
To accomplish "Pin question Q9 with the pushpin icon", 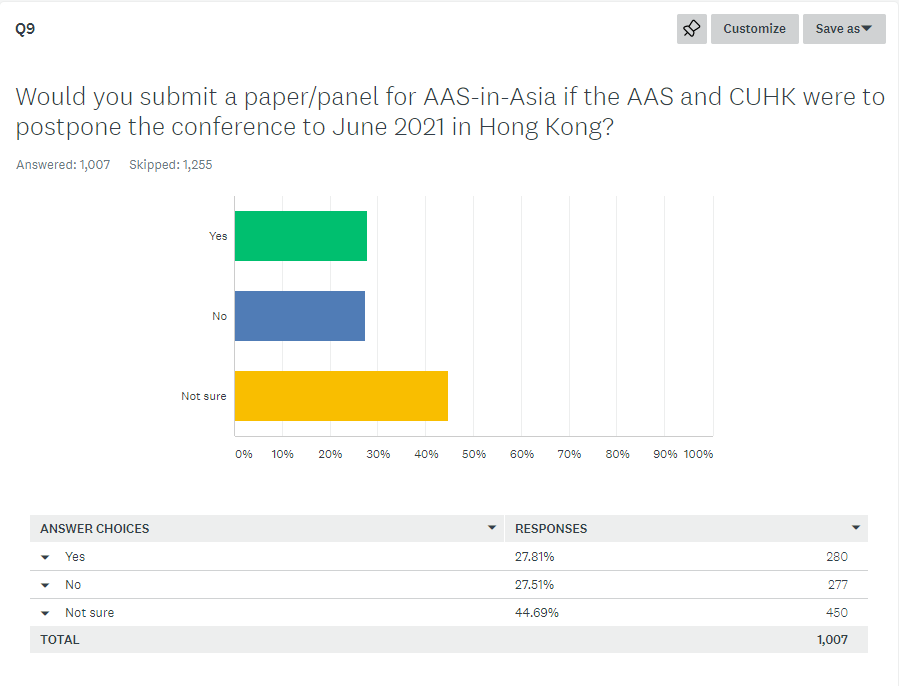I will (x=691, y=29).
